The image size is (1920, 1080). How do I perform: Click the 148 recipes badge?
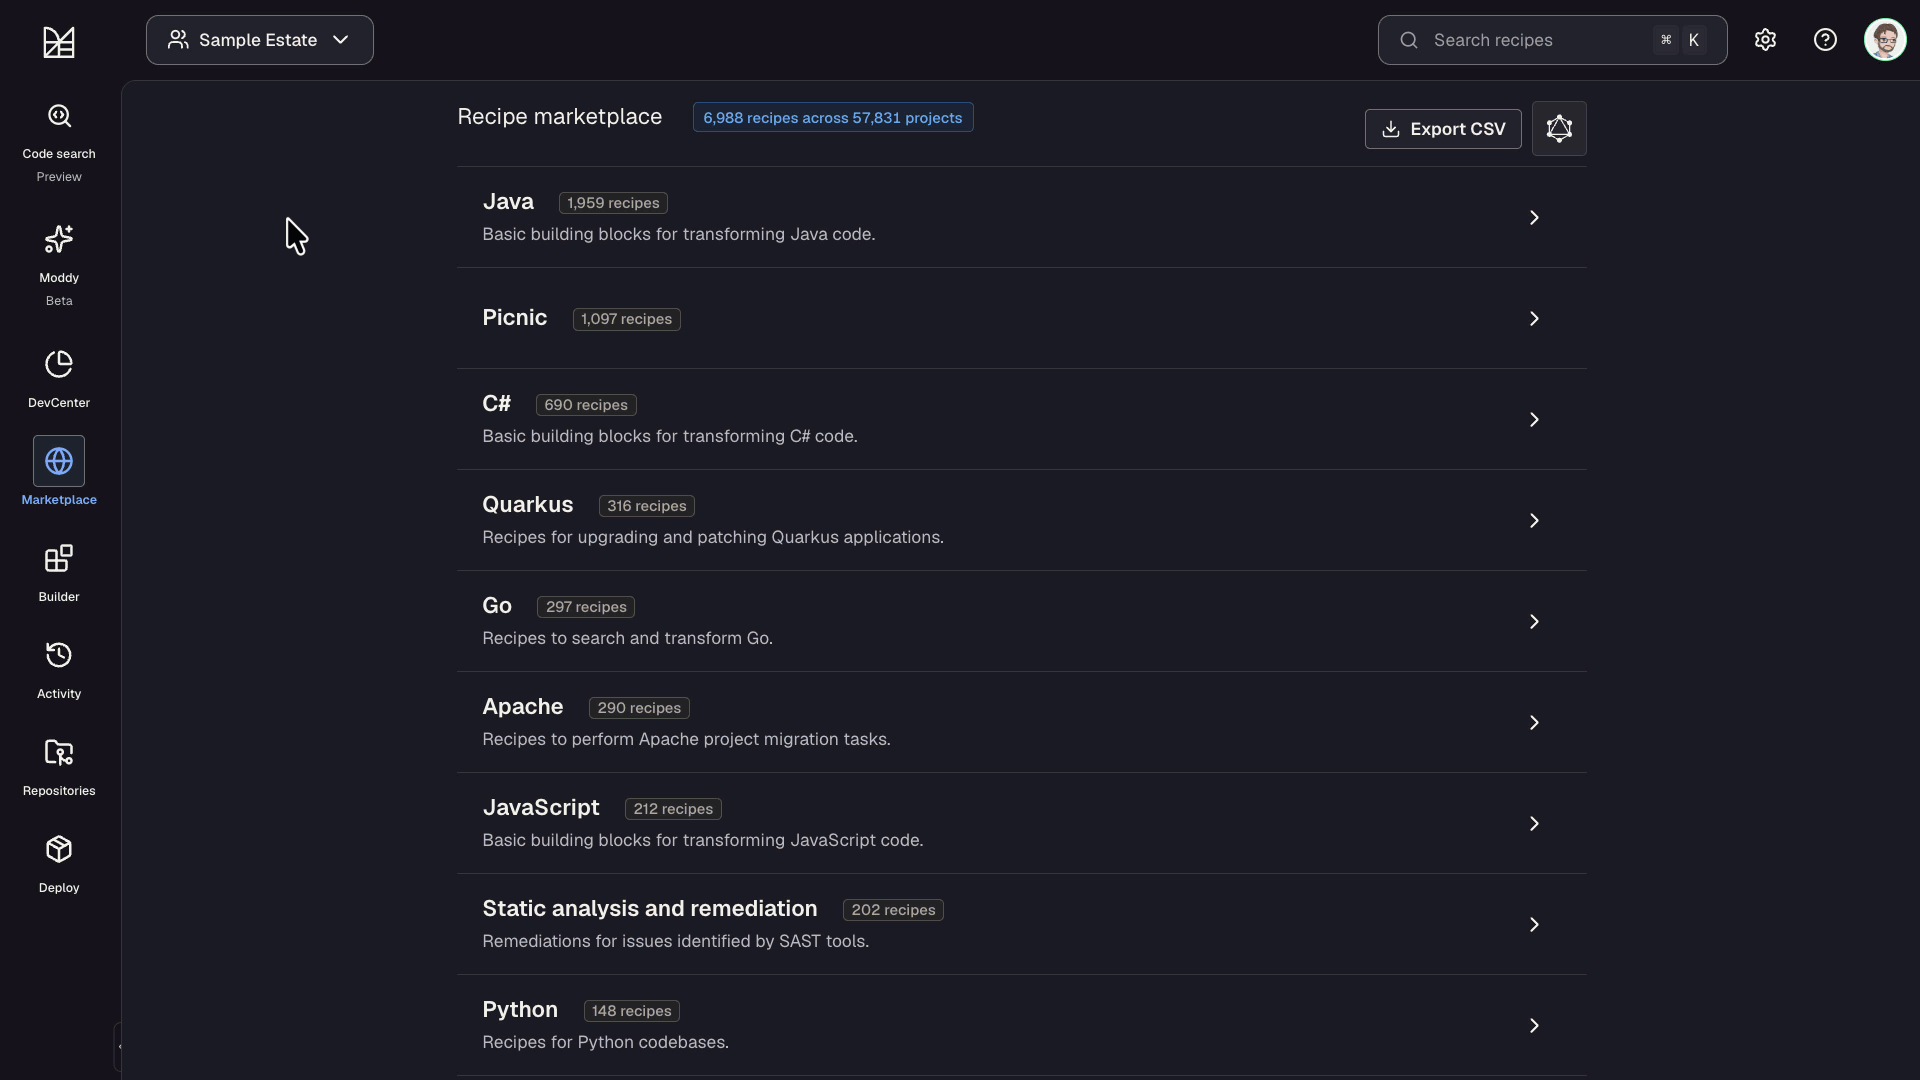click(632, 1011)
